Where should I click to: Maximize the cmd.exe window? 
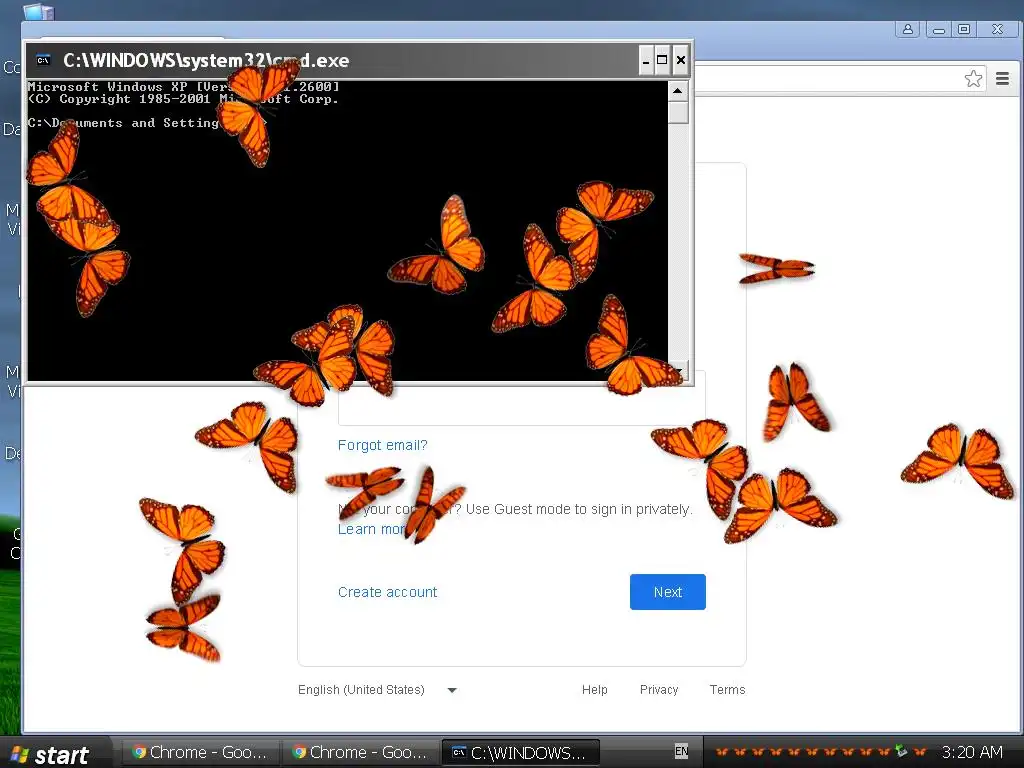click(662, 60)
